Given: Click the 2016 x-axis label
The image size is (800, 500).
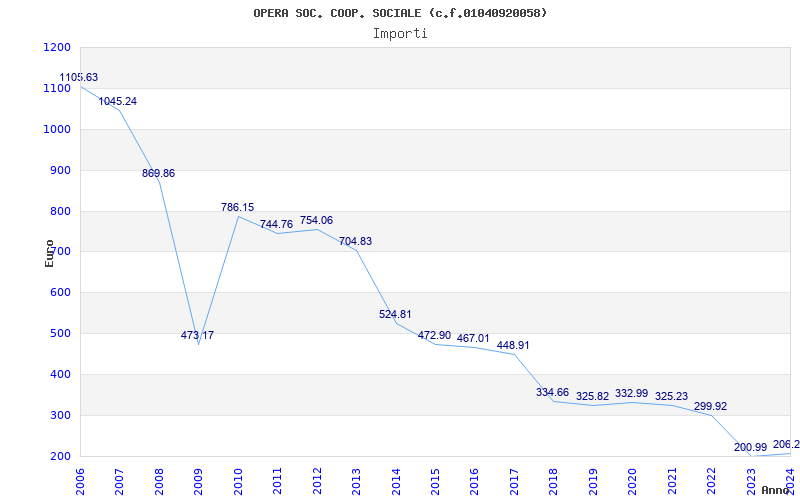Looking at the screenshot, I should click(474, 480).
